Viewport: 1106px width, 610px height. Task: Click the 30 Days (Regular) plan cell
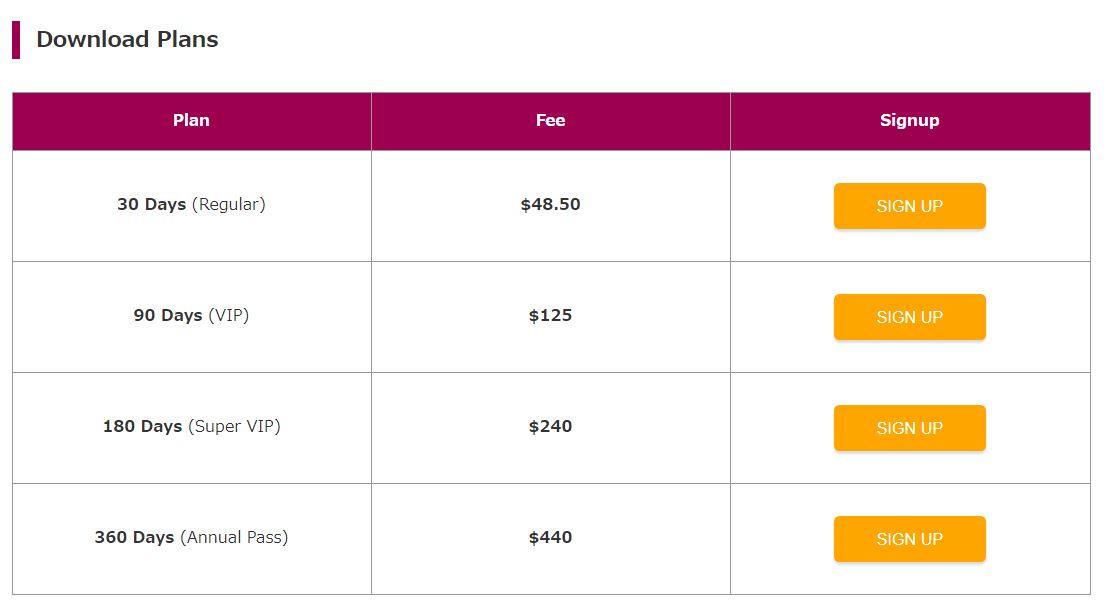point(191,205)
